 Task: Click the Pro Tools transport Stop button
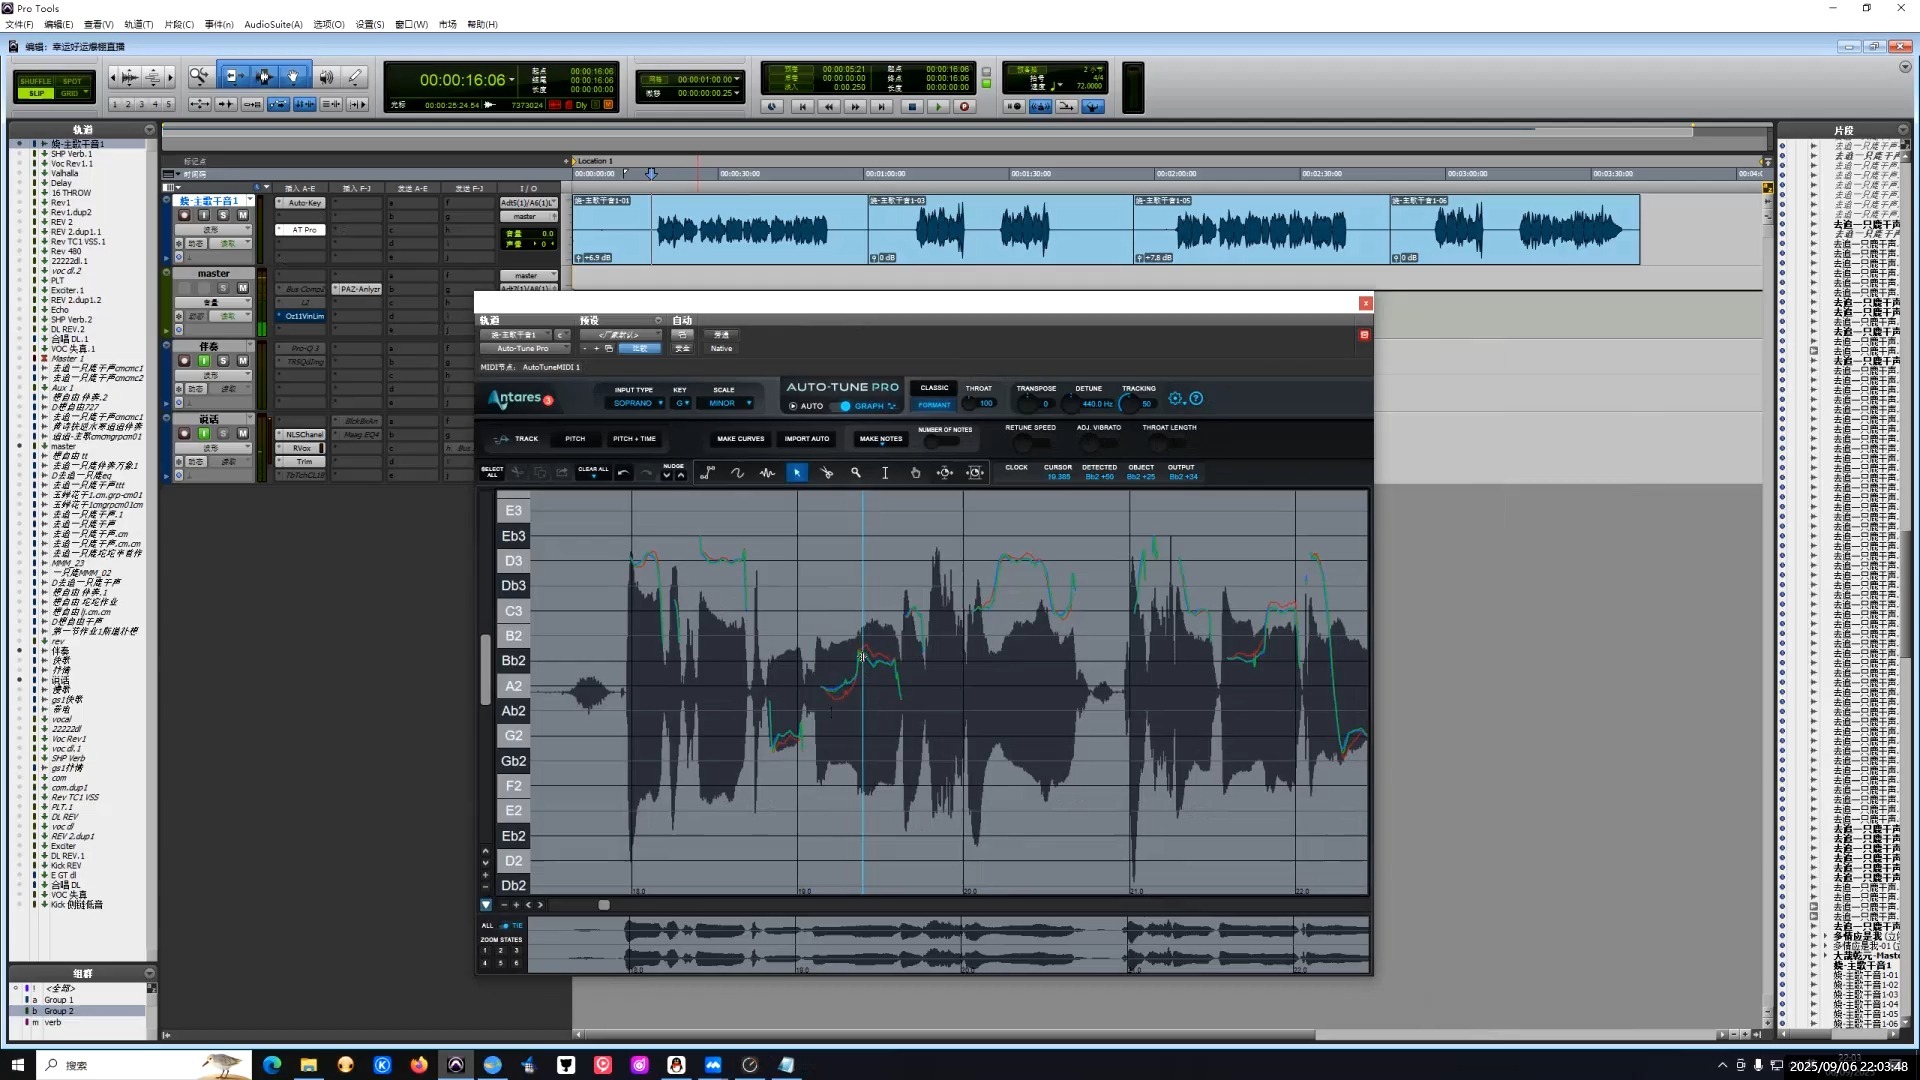[x=911, y=106]
